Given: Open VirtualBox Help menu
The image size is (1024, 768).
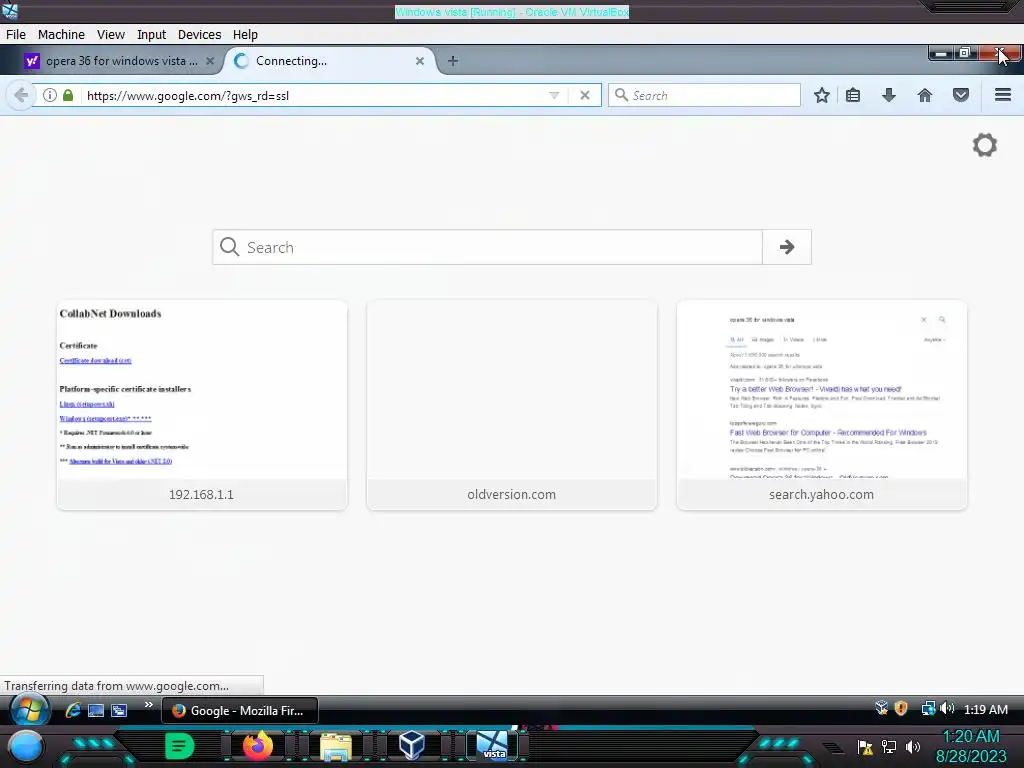Looking at the screenshot, I should (246, 35).
